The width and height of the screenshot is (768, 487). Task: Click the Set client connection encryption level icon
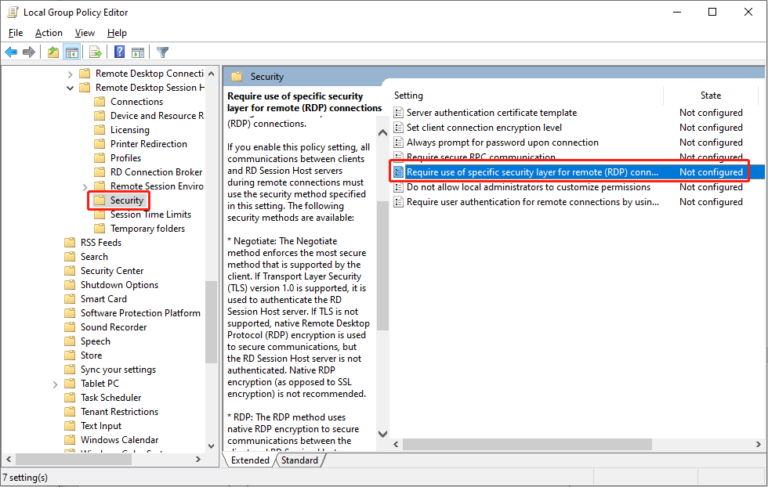(399, 128)
